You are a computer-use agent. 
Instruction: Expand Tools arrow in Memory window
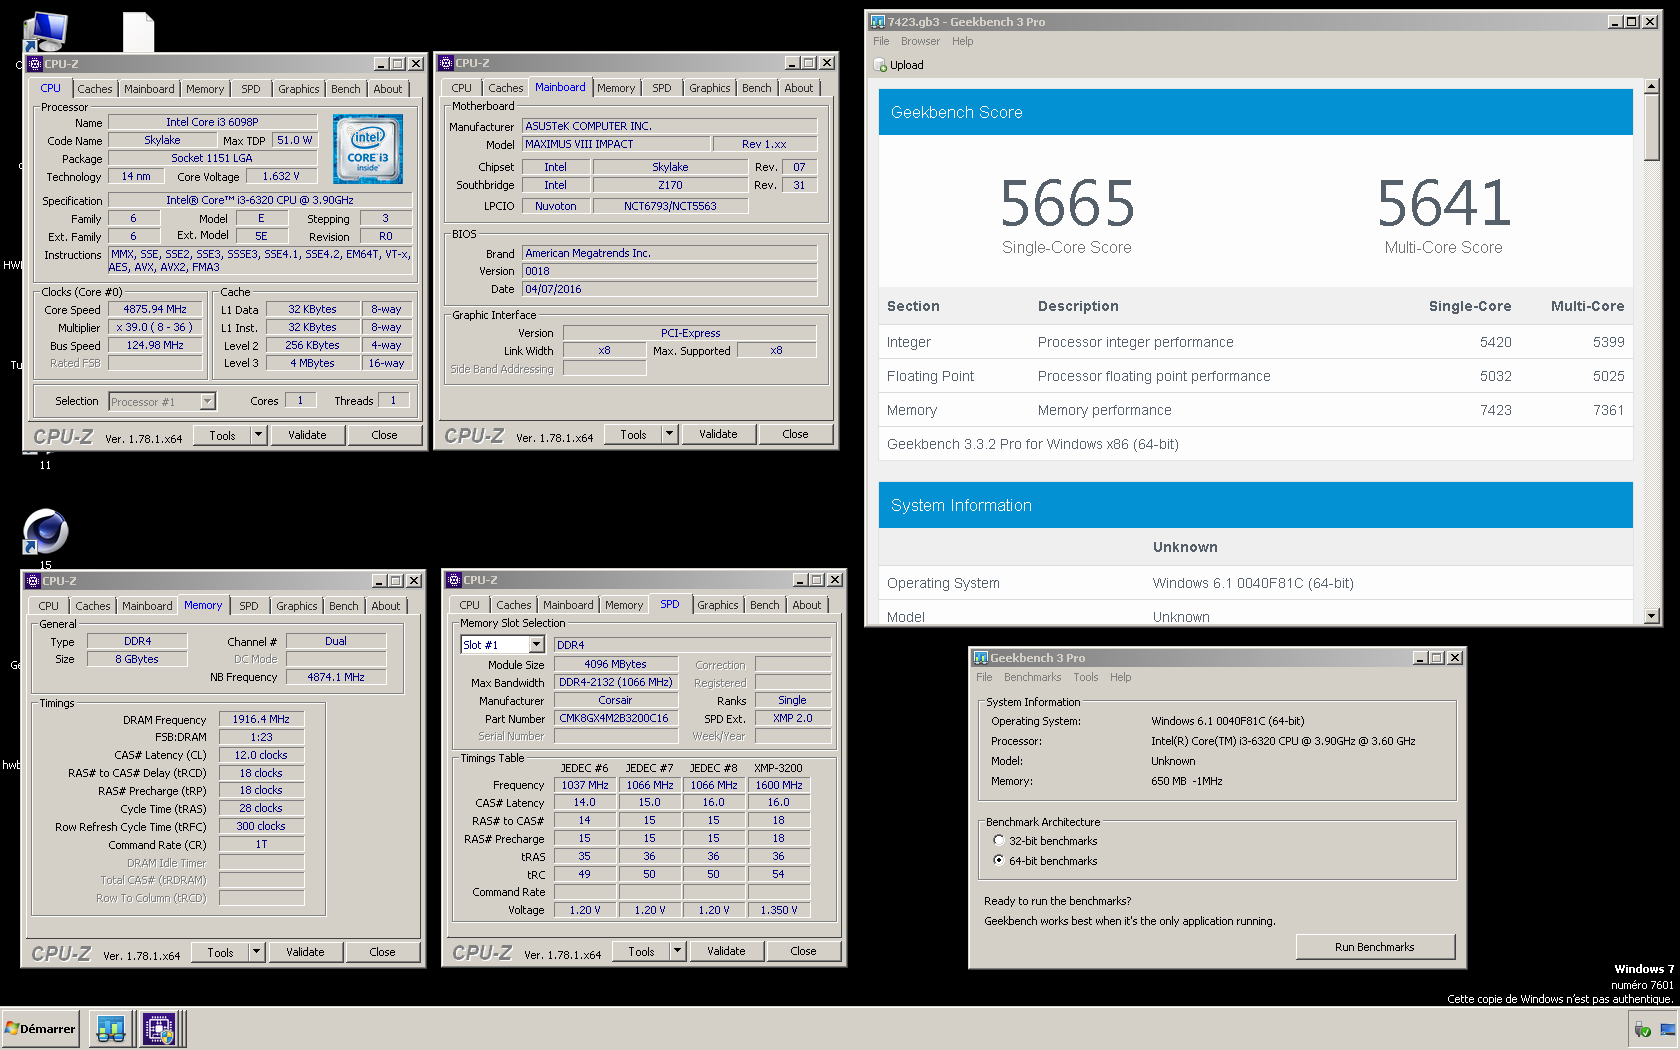click(x=256, y=952)
